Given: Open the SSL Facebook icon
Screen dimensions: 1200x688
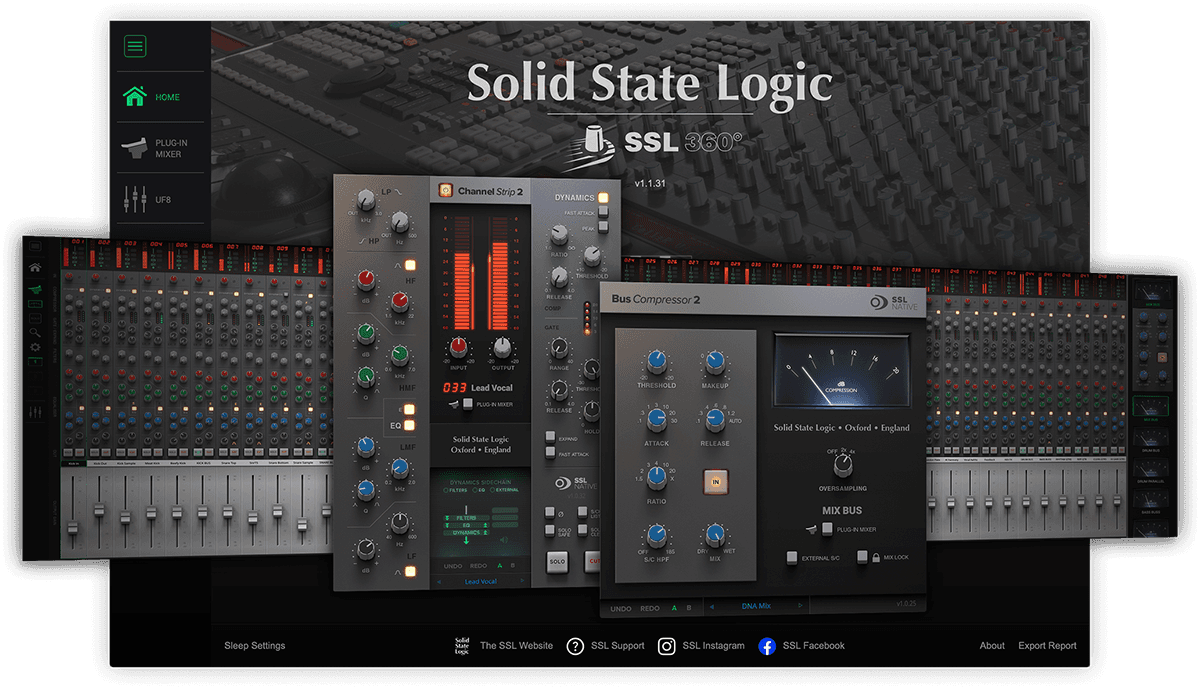Looking at the screenshot, I should tap(767, 646).
